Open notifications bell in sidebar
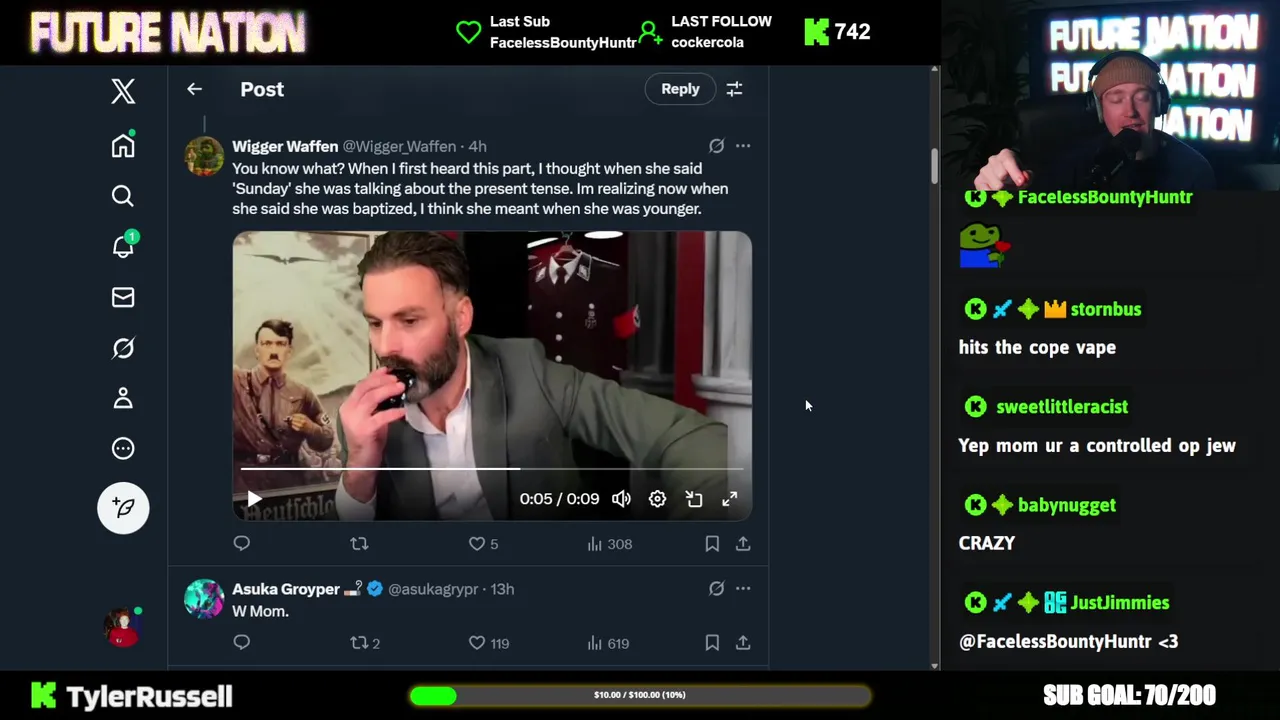 tap(123, 246)
